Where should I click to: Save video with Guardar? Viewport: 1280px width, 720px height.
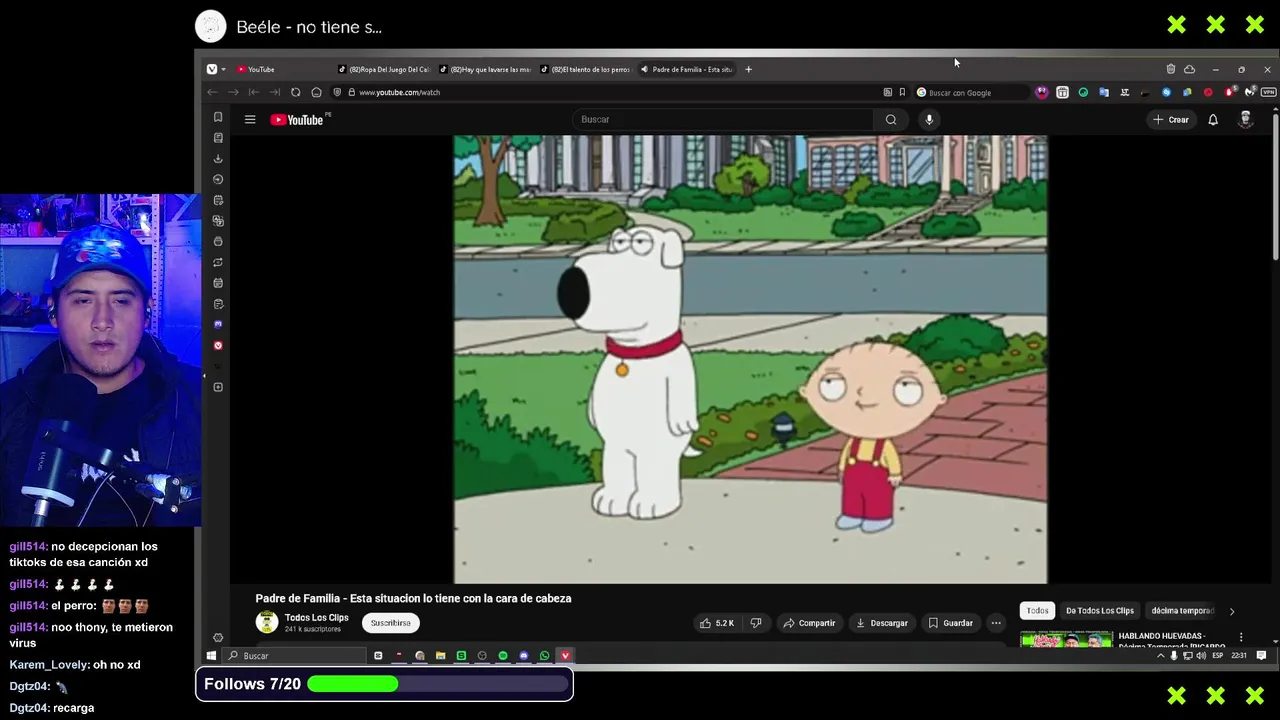click(x=950, y=623)
